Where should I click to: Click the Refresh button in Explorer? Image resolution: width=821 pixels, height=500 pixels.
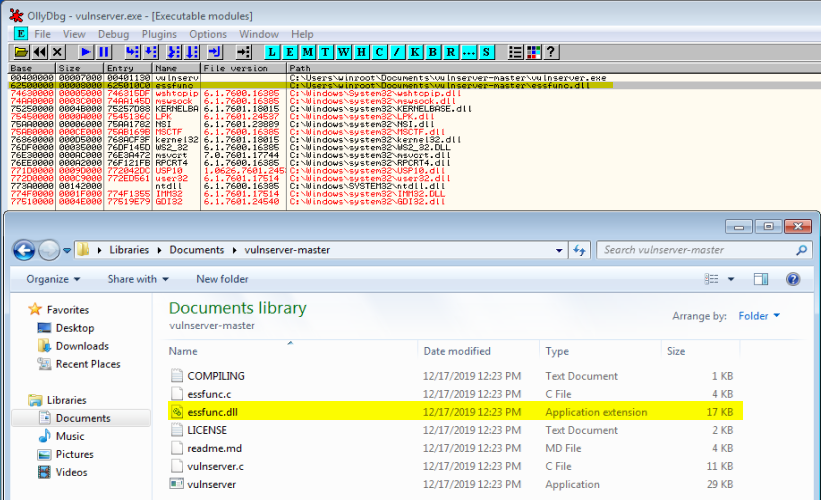(x=579, y=250)
